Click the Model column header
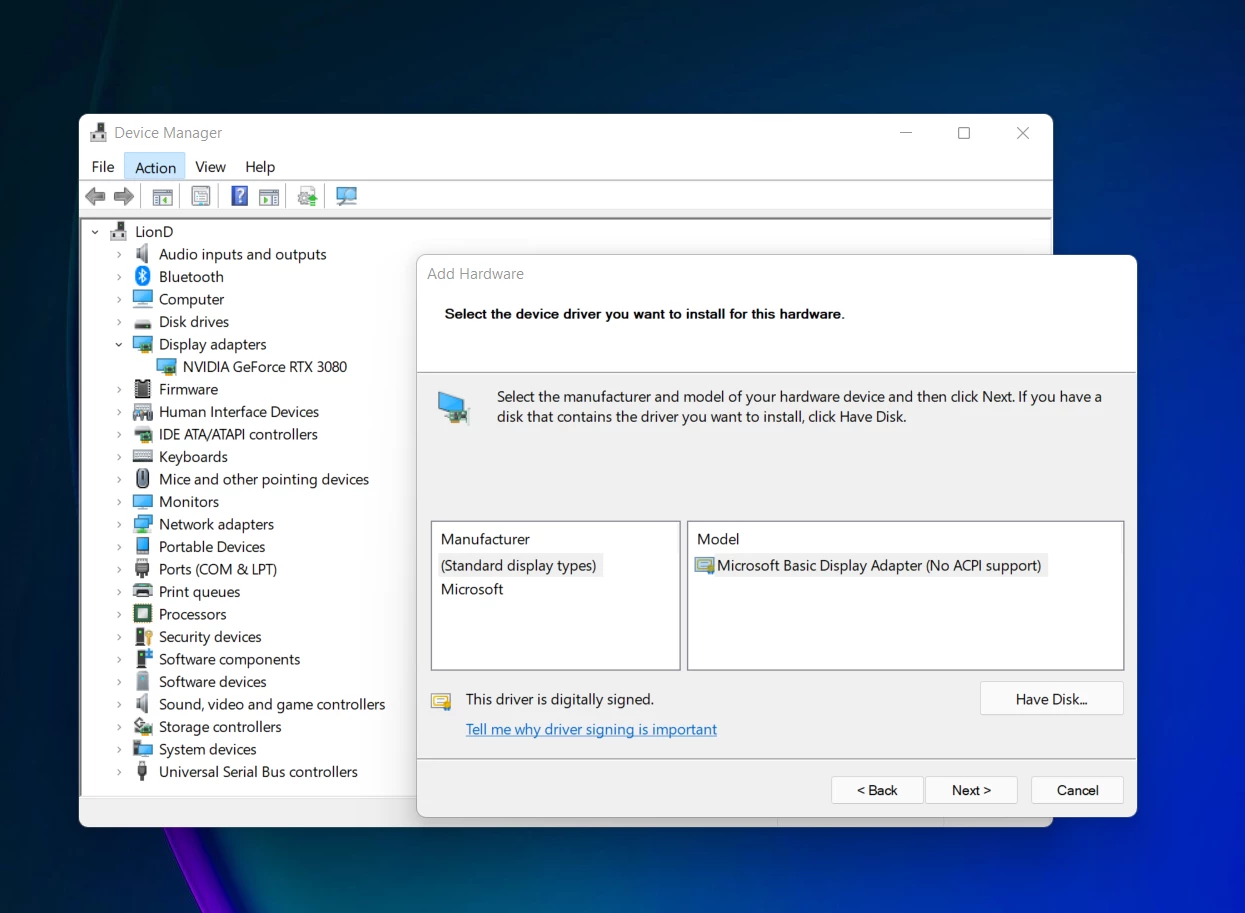1245x913 pixels. coord(718,539)
